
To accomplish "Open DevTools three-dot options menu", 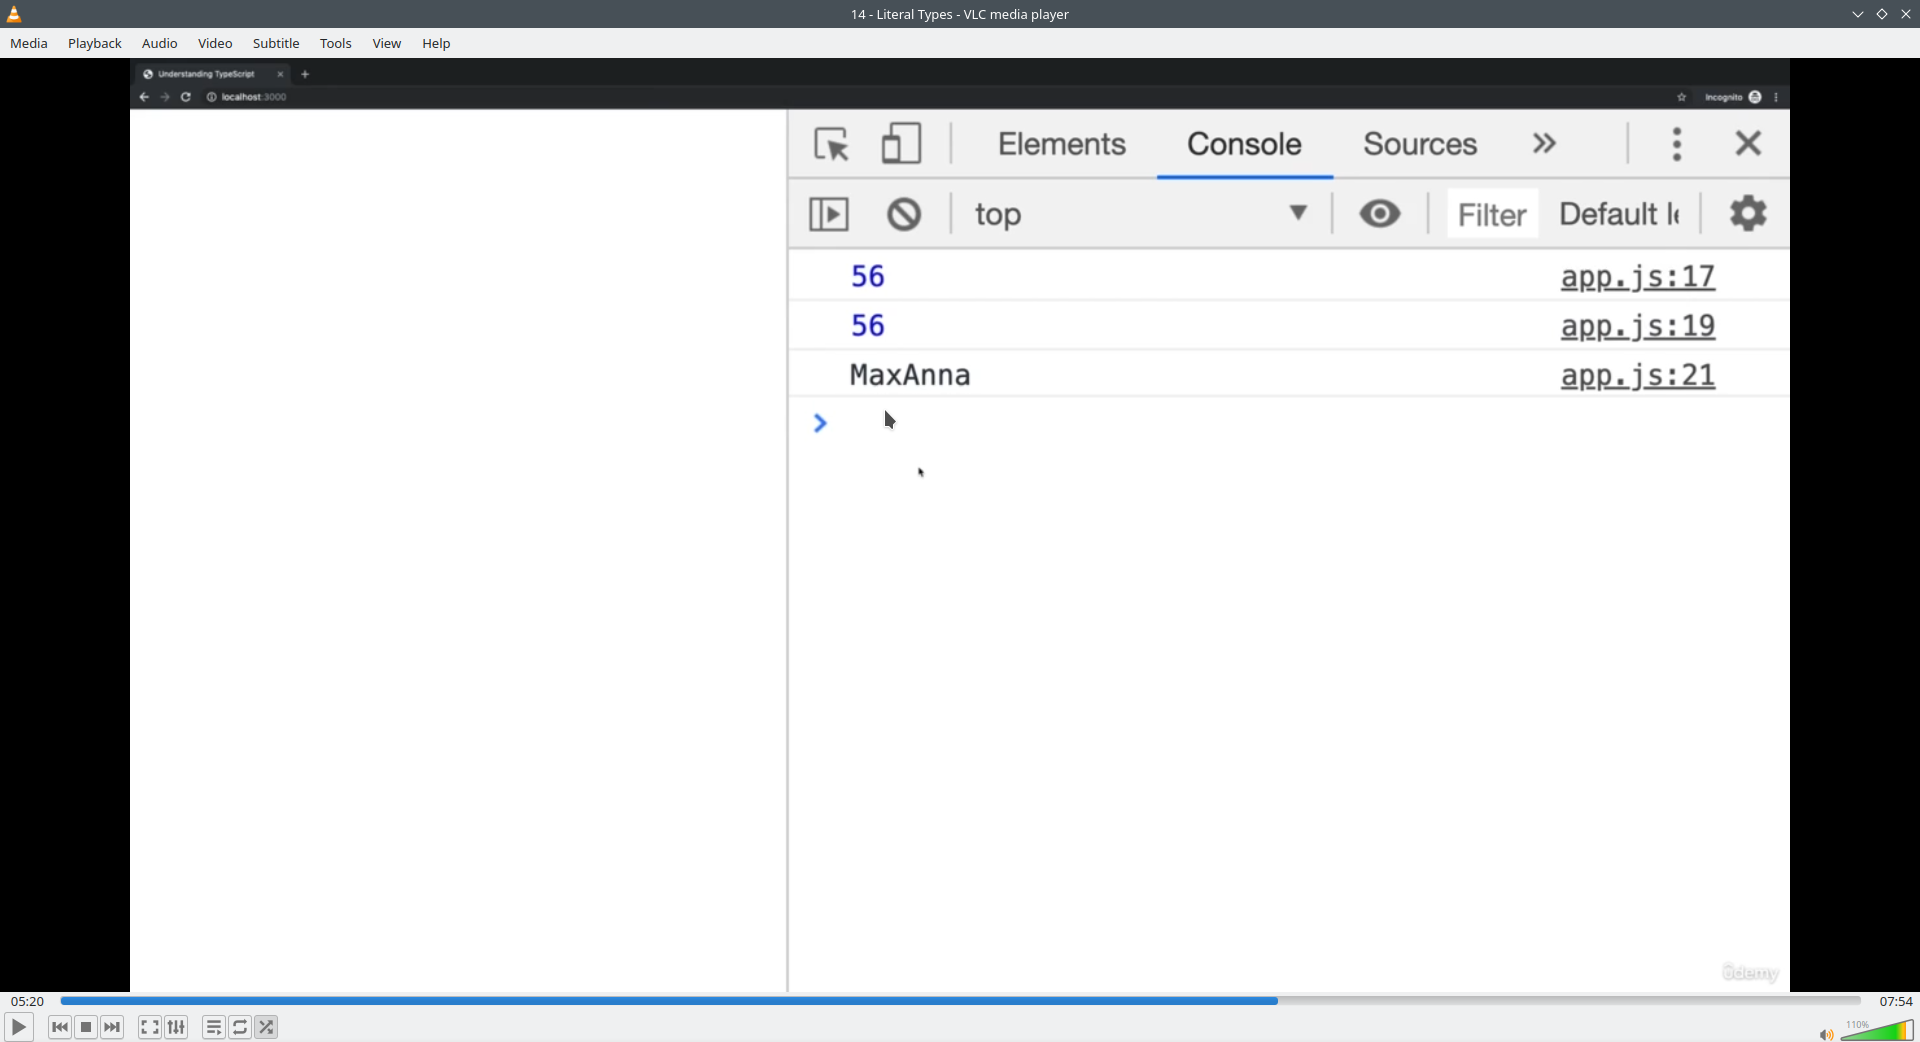I will [x=1677, y=144].
